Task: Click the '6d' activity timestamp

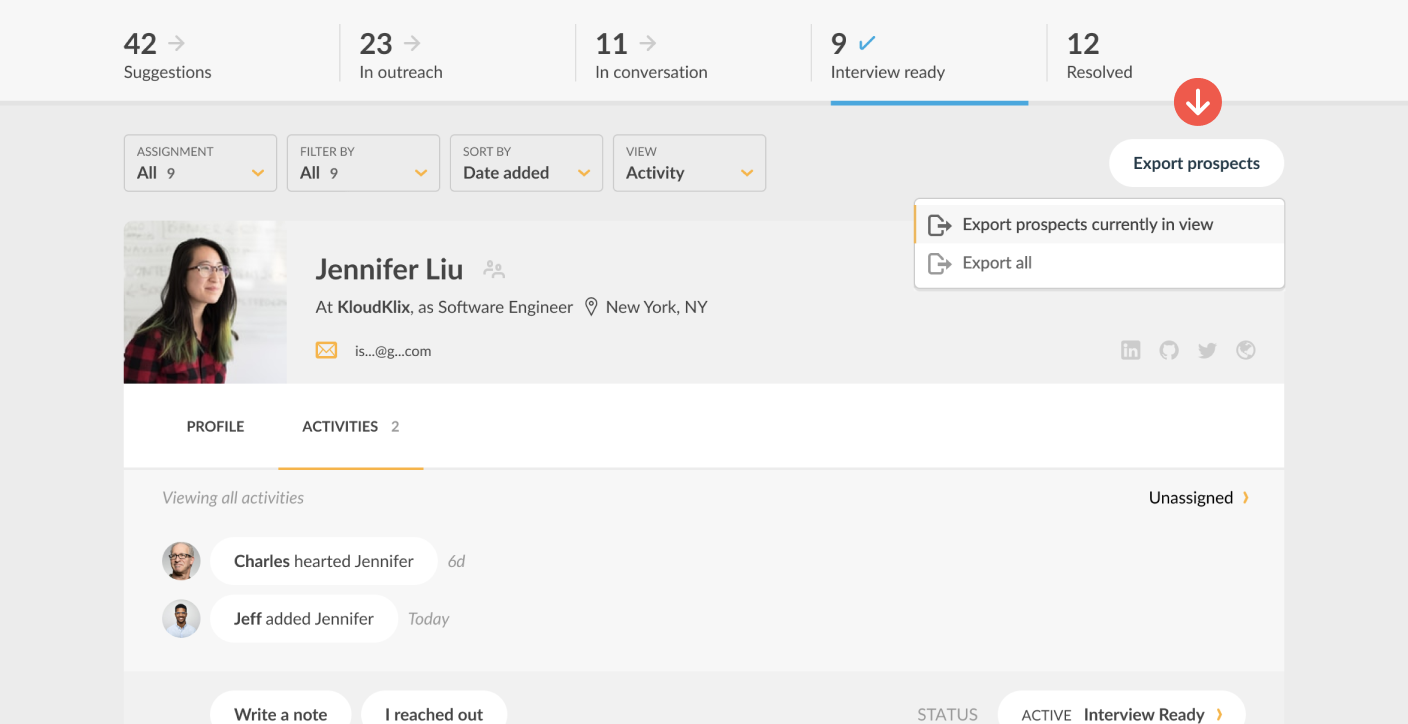Action: click(457, 561)
